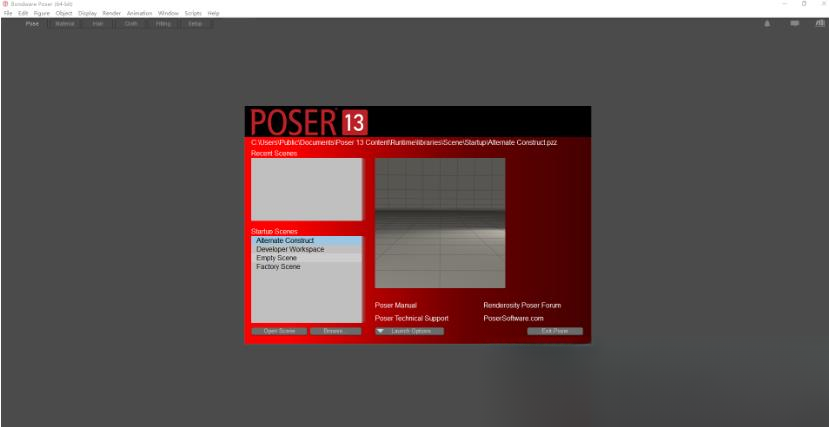Click the notification bell icon

[767, 24]
